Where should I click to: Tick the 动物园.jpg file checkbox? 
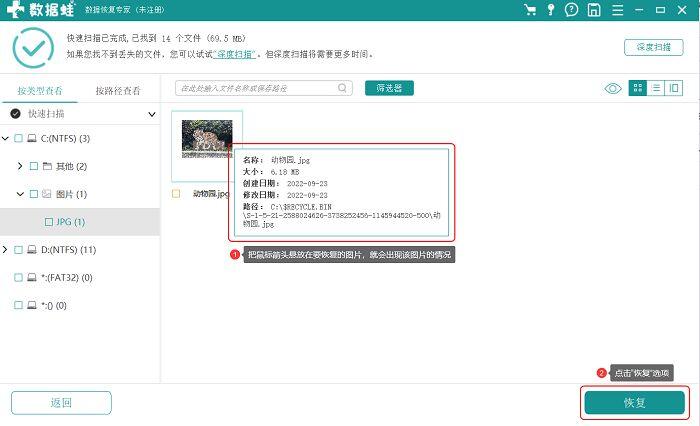(x=176, y=193)
